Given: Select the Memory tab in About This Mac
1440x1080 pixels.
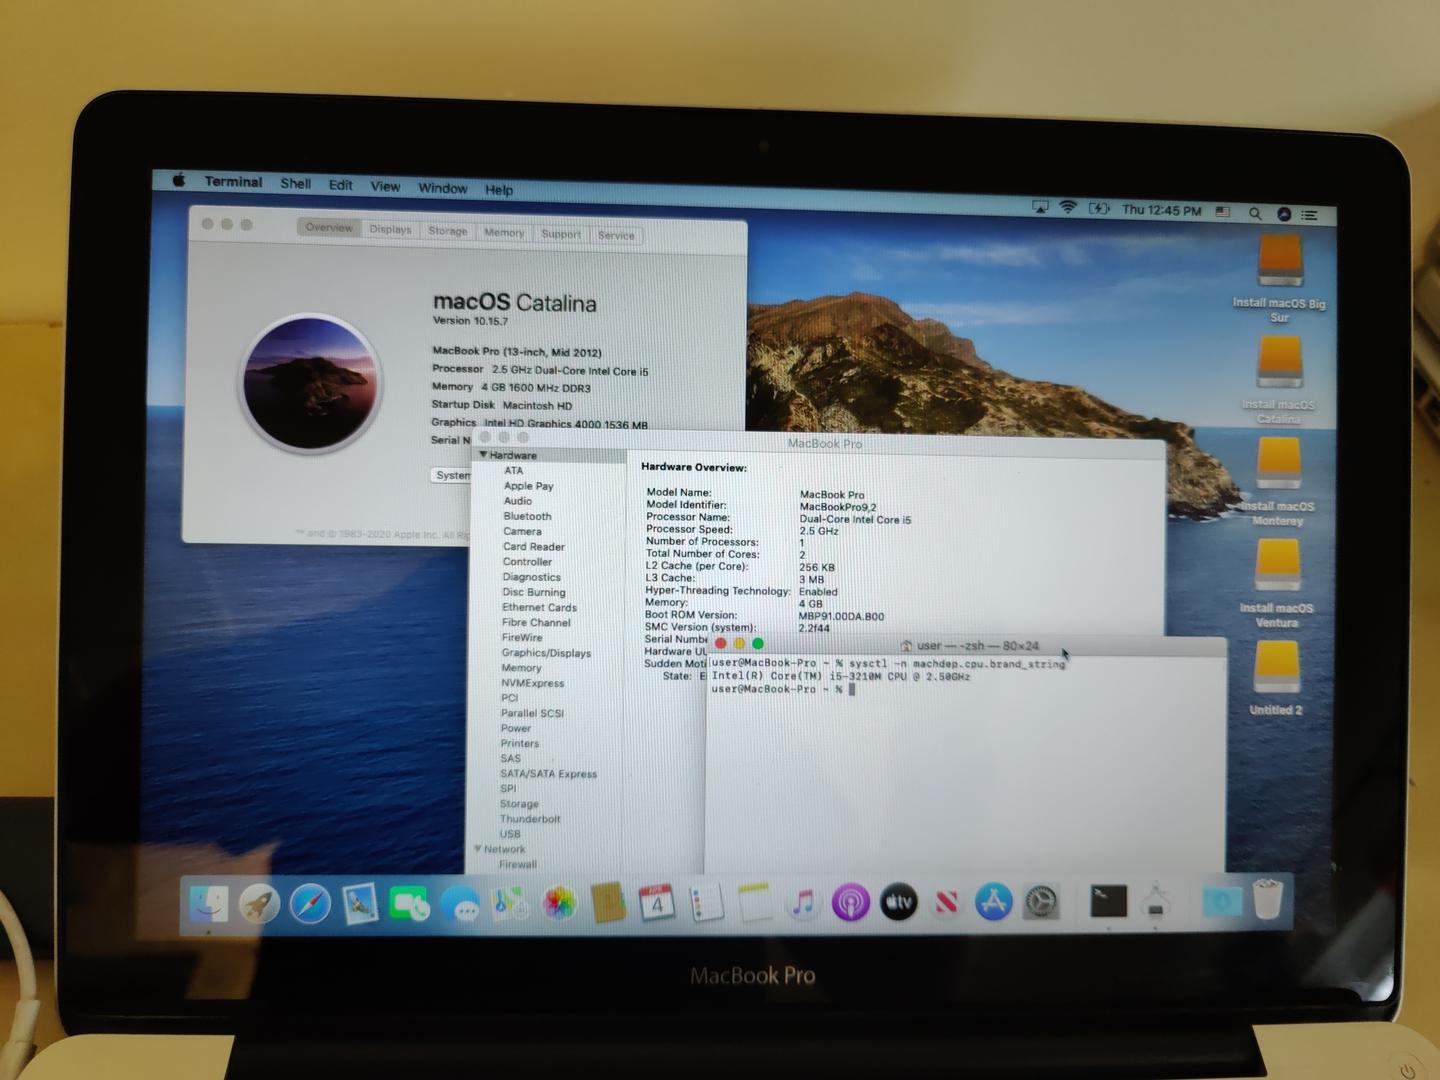Looking at the screenshot, I should 504,232.
